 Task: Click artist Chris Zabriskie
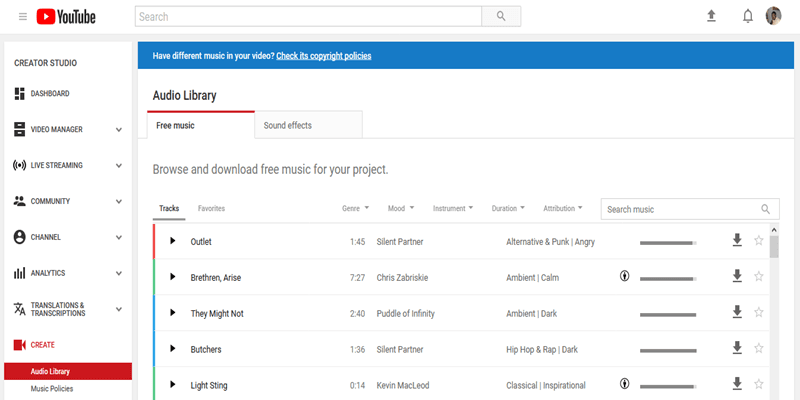point(402,278)
